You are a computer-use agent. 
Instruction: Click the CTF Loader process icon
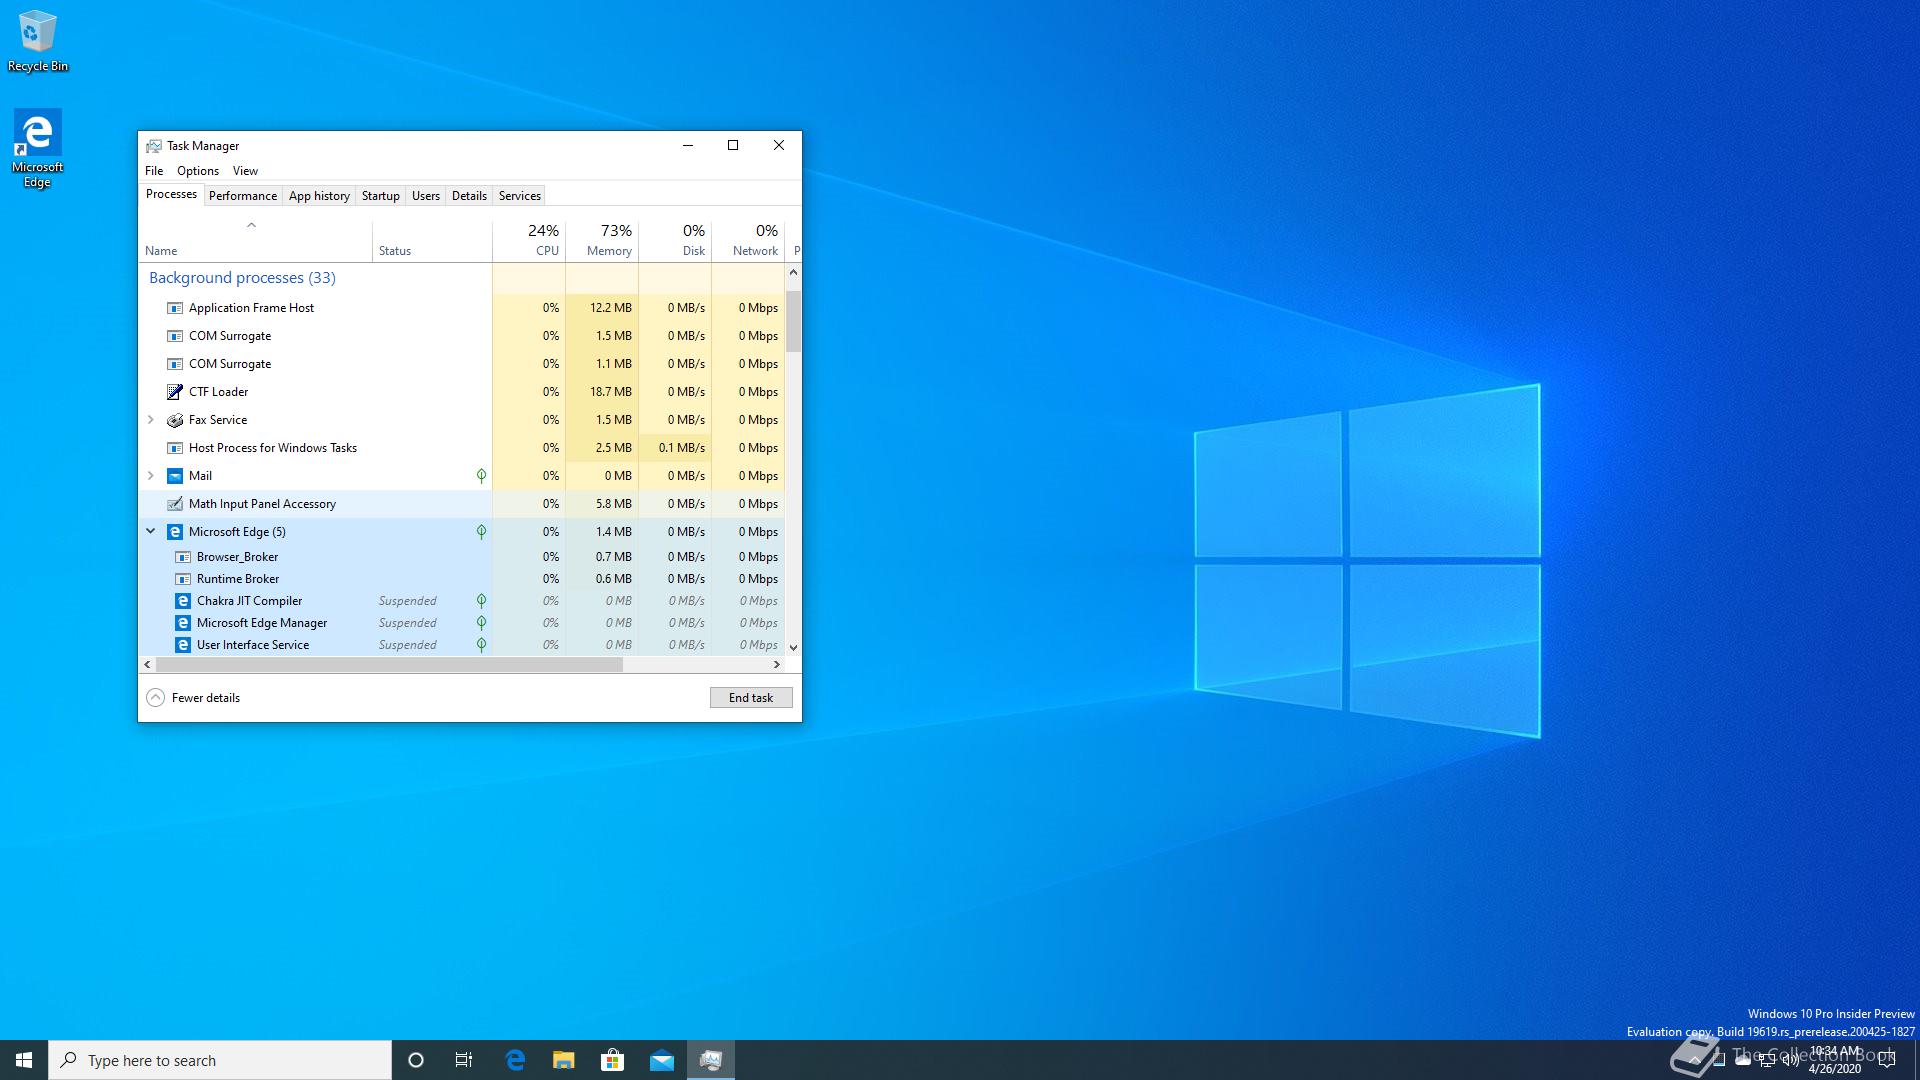pos(175,392)
